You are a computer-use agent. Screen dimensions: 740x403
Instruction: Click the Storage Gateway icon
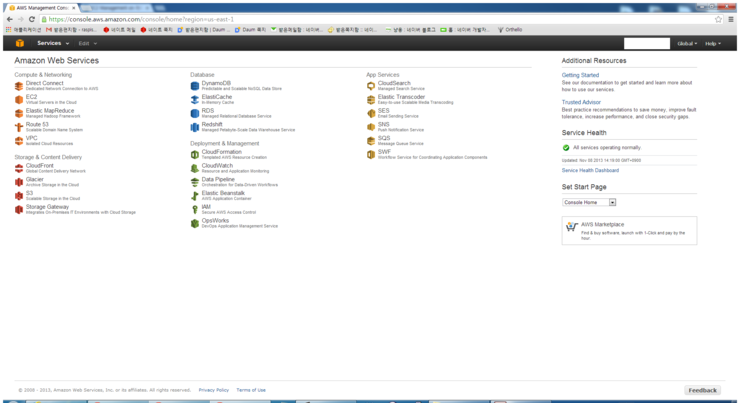pyautogui.click(x=19, y=210)
